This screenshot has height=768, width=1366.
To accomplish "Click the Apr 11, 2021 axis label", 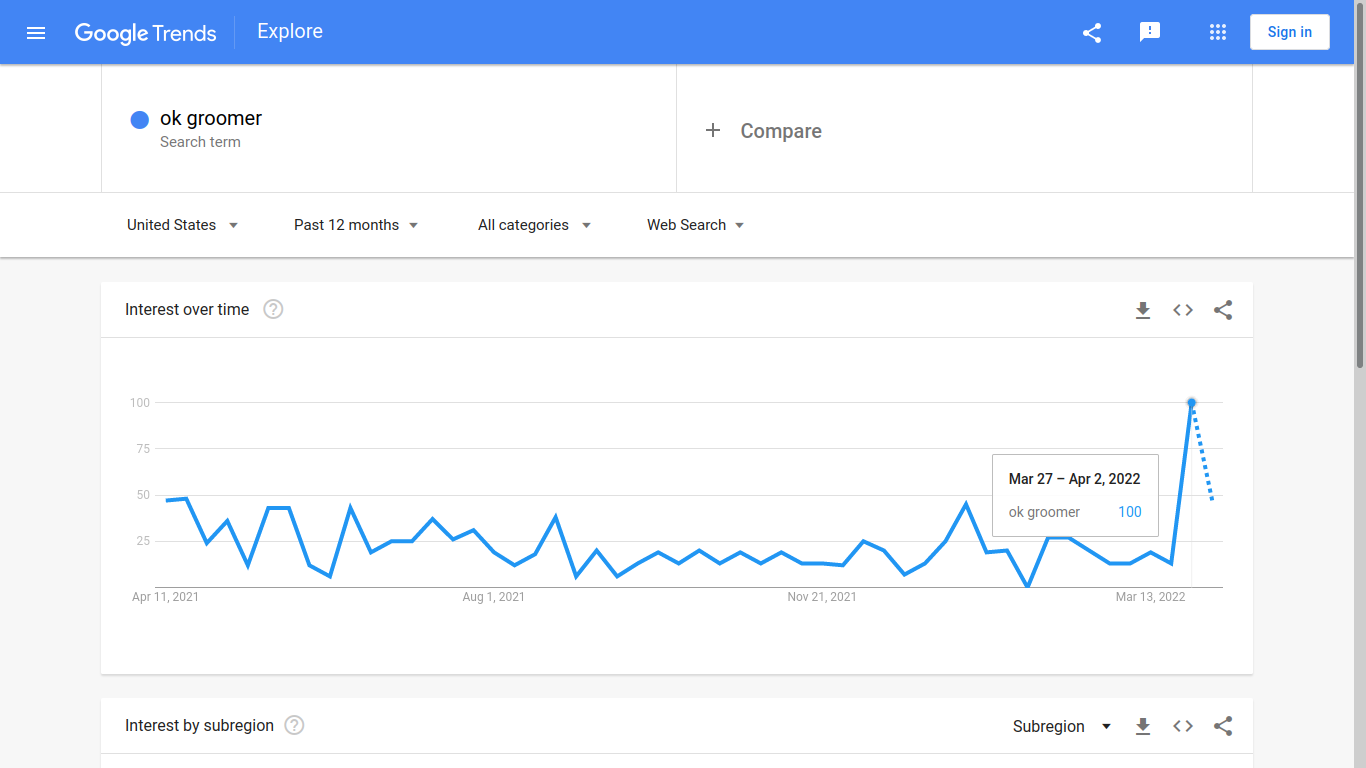I will [x=166, y=597].
